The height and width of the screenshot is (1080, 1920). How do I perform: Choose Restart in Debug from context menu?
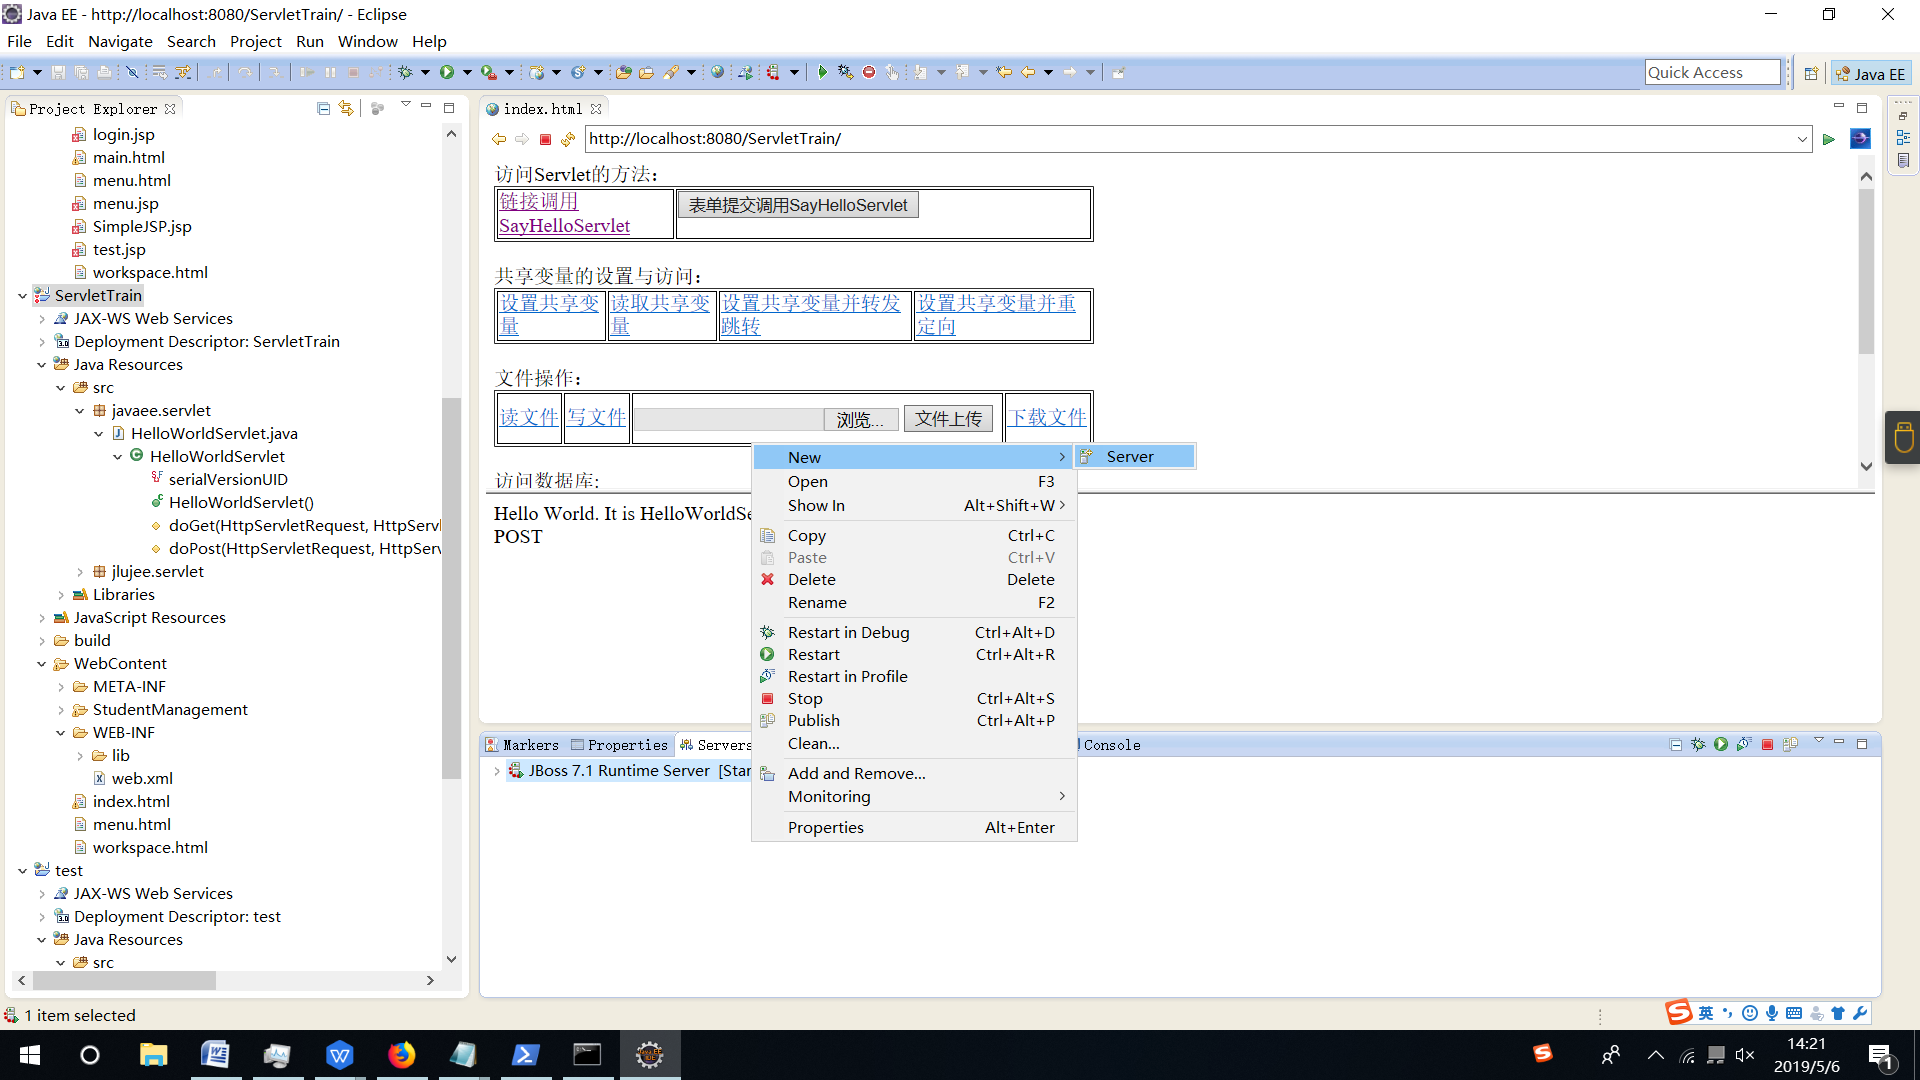click(x=848, y=632)
